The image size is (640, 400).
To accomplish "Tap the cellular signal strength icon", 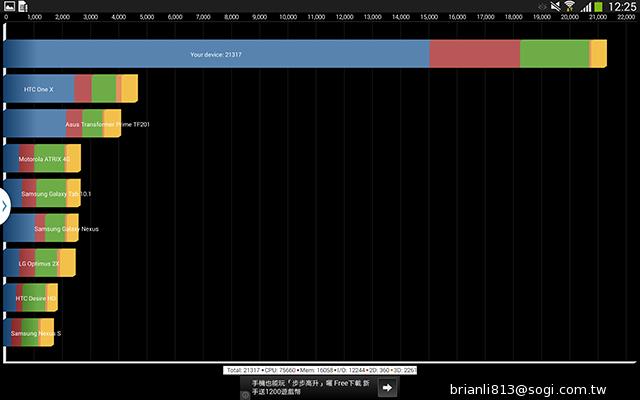I will click(585, 7).
